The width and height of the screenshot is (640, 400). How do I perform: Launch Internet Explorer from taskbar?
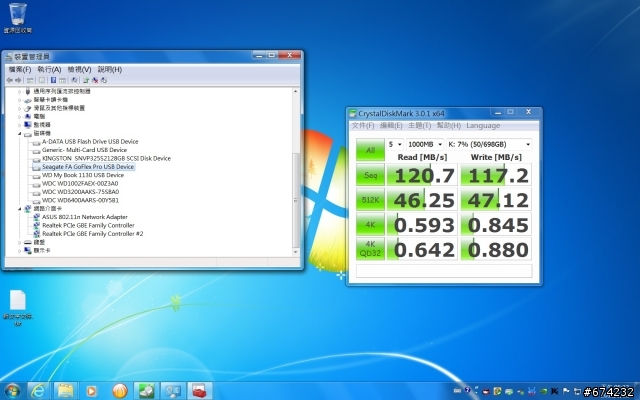point(39,391)
